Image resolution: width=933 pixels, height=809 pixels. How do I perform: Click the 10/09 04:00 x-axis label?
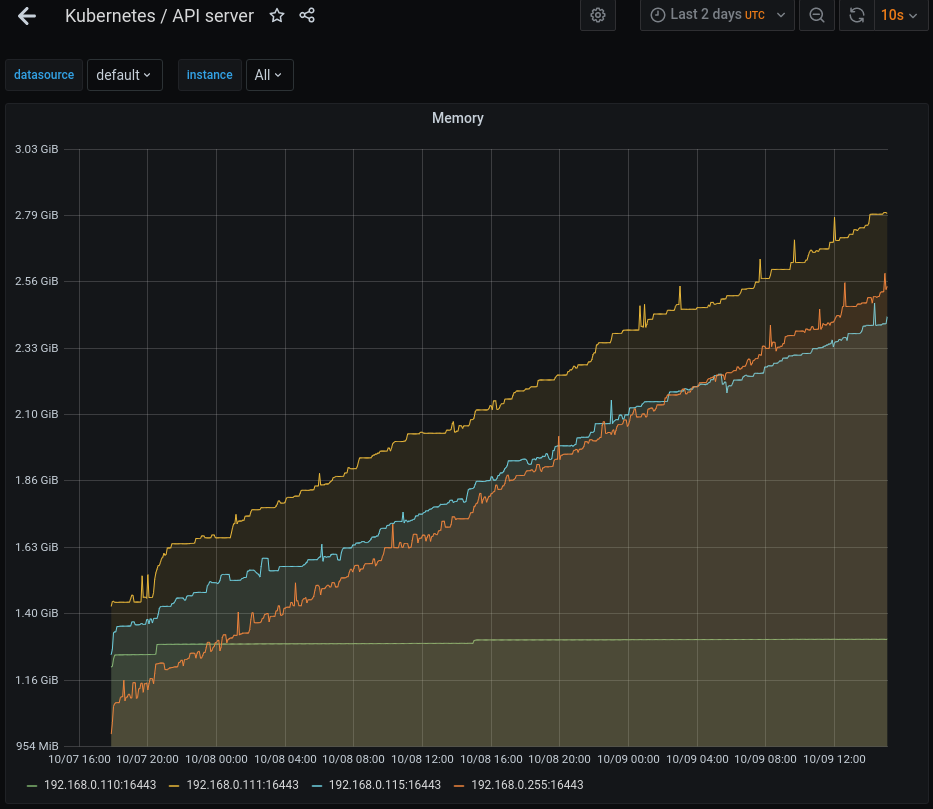point(697,760)
